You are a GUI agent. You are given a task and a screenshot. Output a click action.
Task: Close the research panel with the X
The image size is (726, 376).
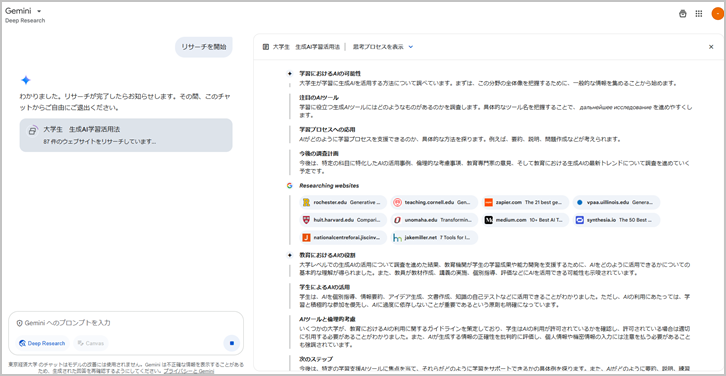pyautogui.click(x=711, y=47)
